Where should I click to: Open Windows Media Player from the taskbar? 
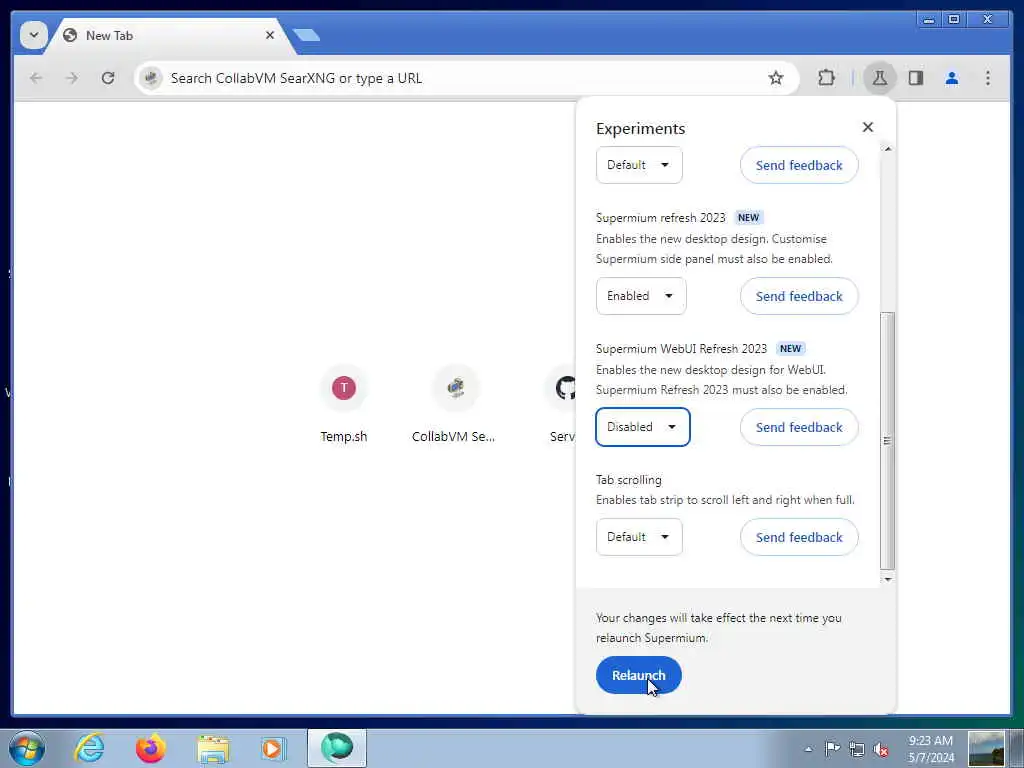[x=273, y=748]
